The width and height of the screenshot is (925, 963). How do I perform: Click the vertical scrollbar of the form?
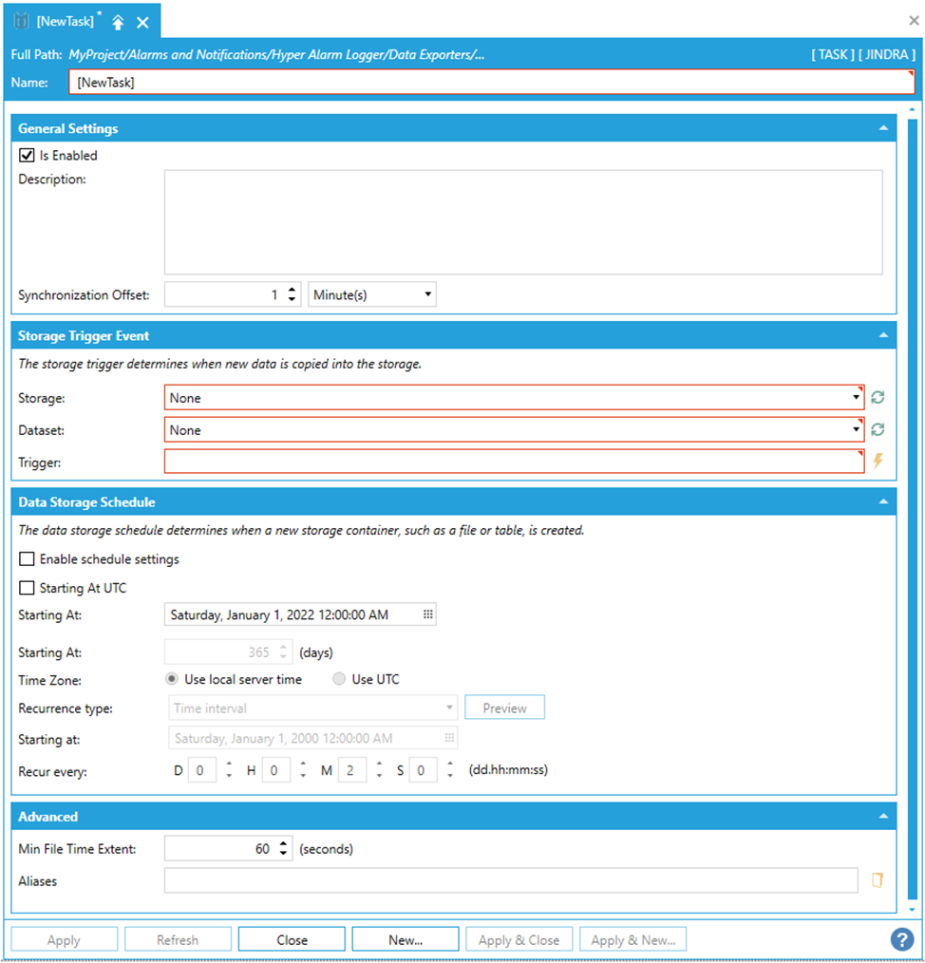(912, 509)
